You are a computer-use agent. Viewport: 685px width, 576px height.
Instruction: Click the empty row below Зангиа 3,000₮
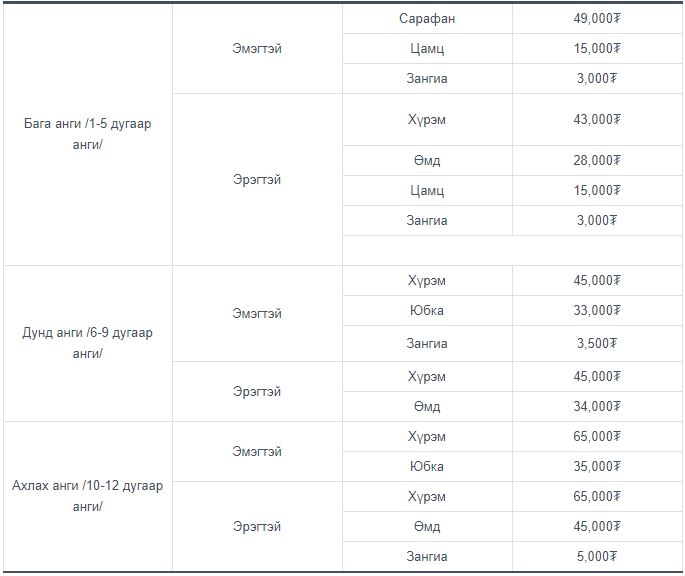pyautogui.click(x=512, y=250)
